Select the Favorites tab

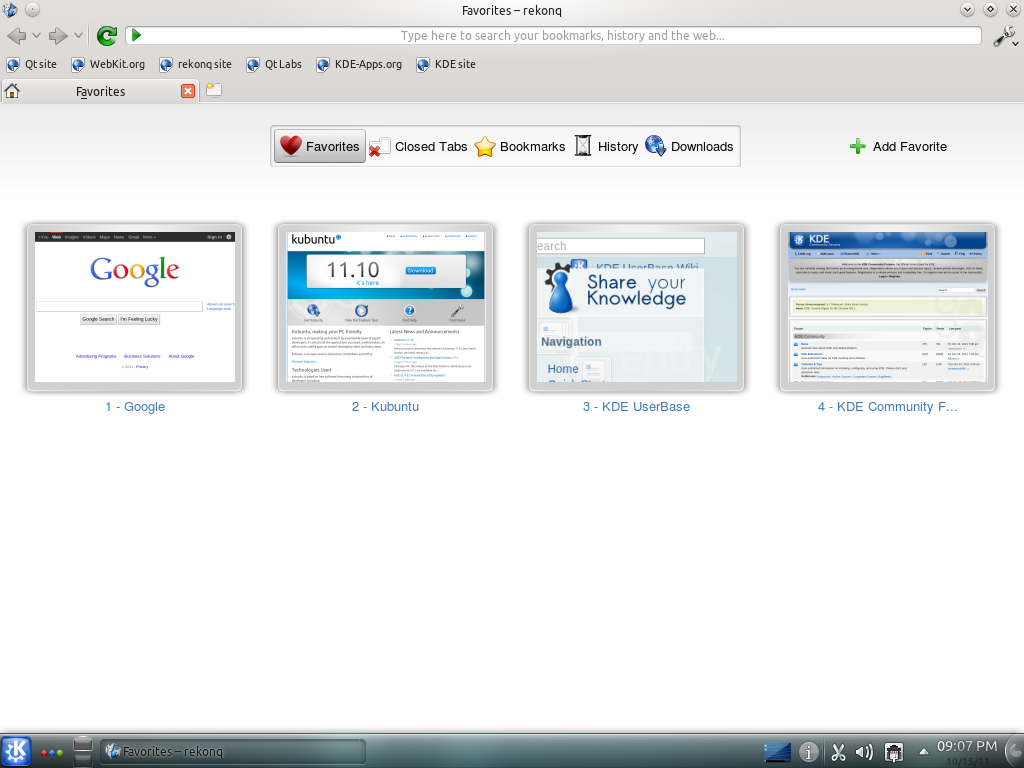tap(100, 91)
